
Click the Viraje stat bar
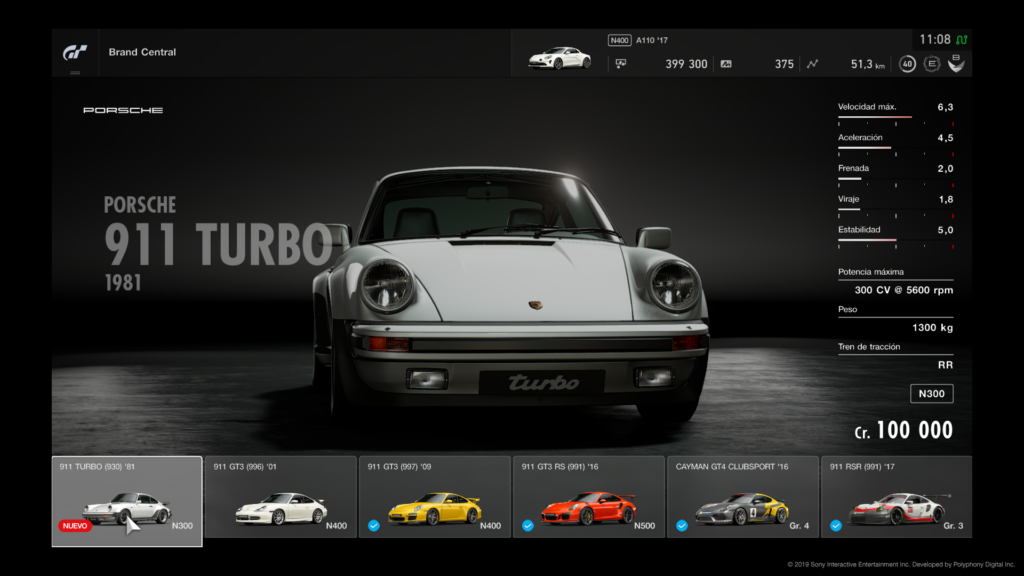click(x=895, y=210)
